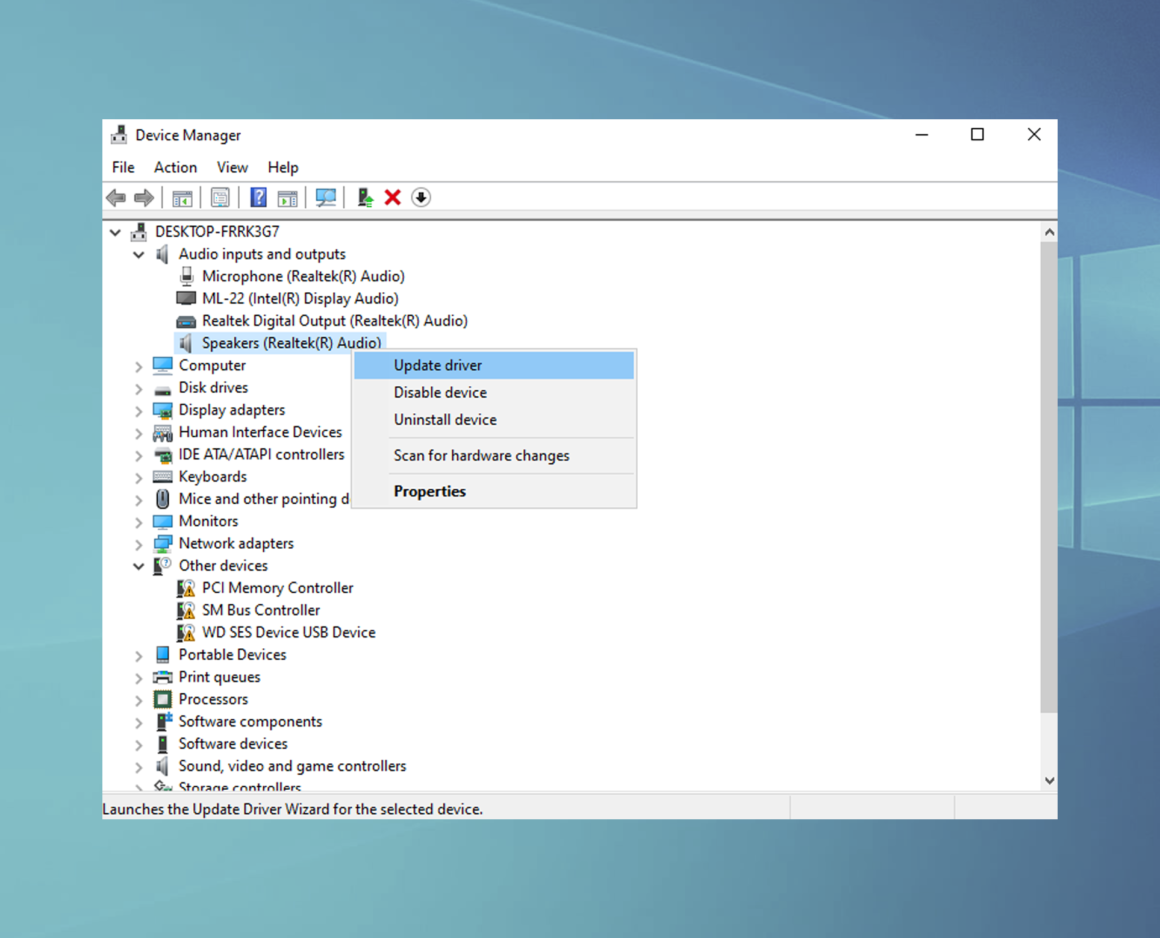The height and width of the screenshot is (938, 1160).
Task: Click the Back navigation arrow in toolbar
Action: [115, 197]
